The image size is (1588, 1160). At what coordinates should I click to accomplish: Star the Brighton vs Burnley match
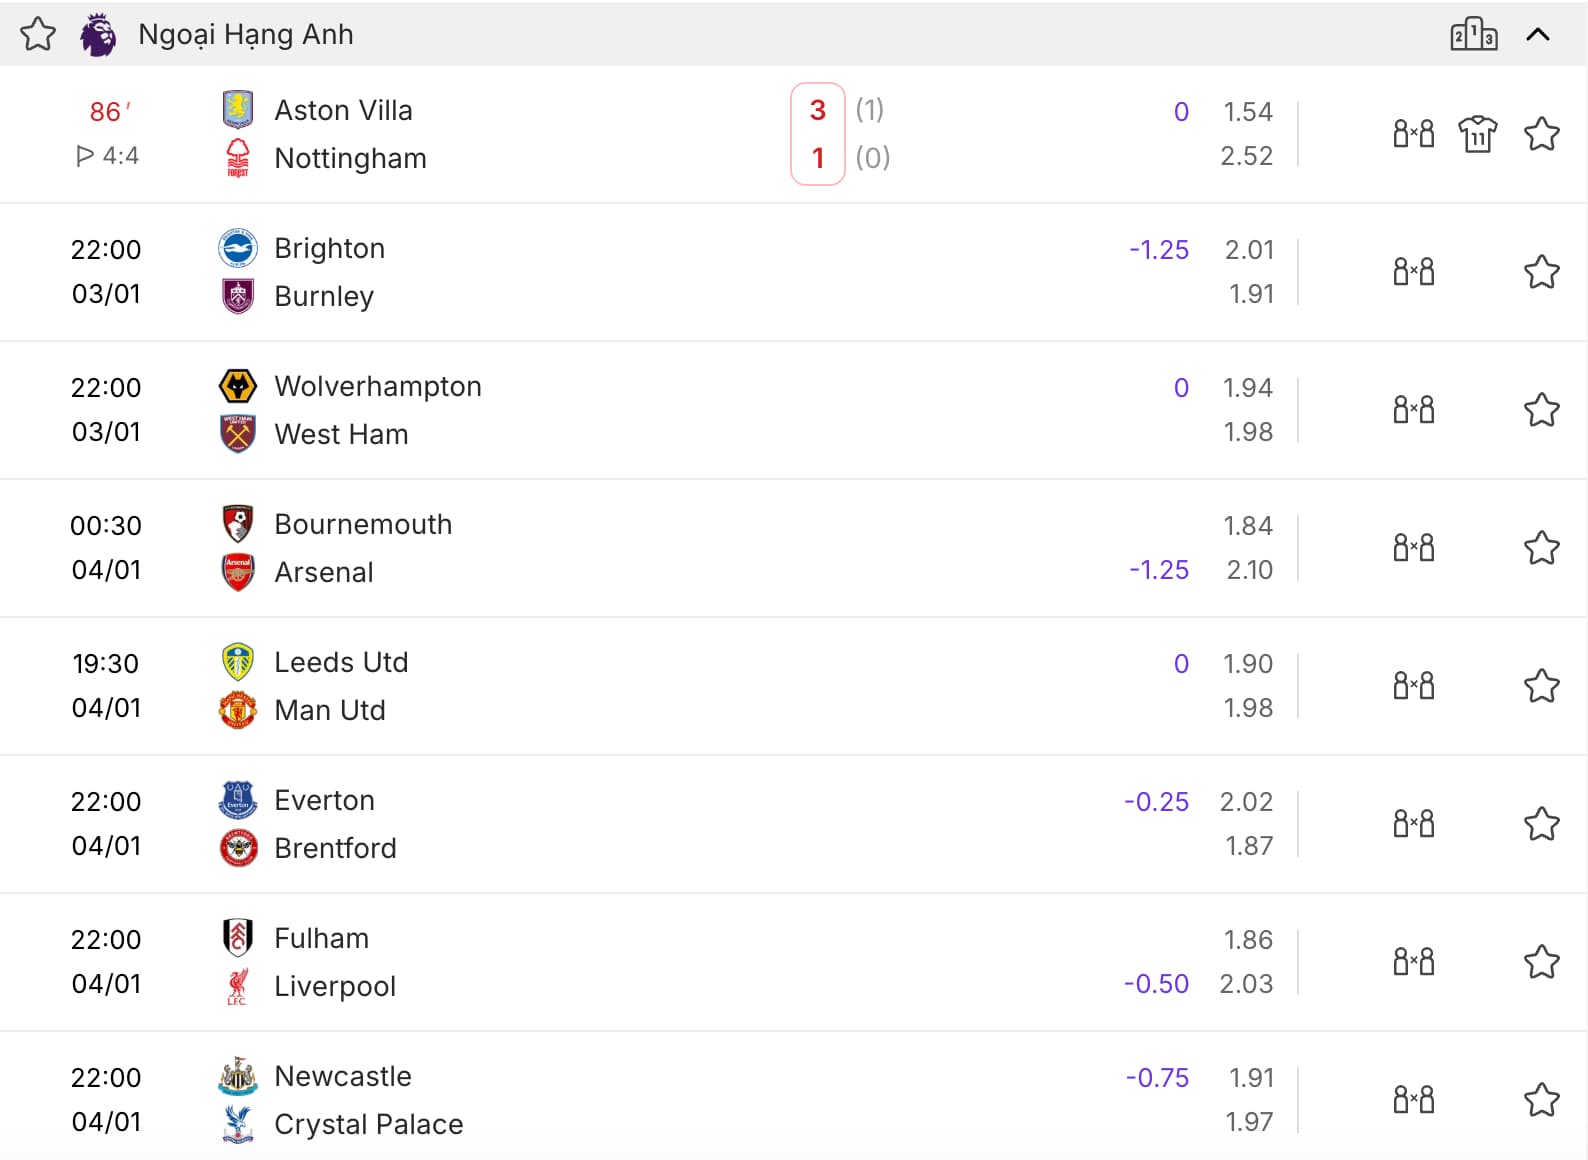pyautogui.click(x=1541, y=272)
